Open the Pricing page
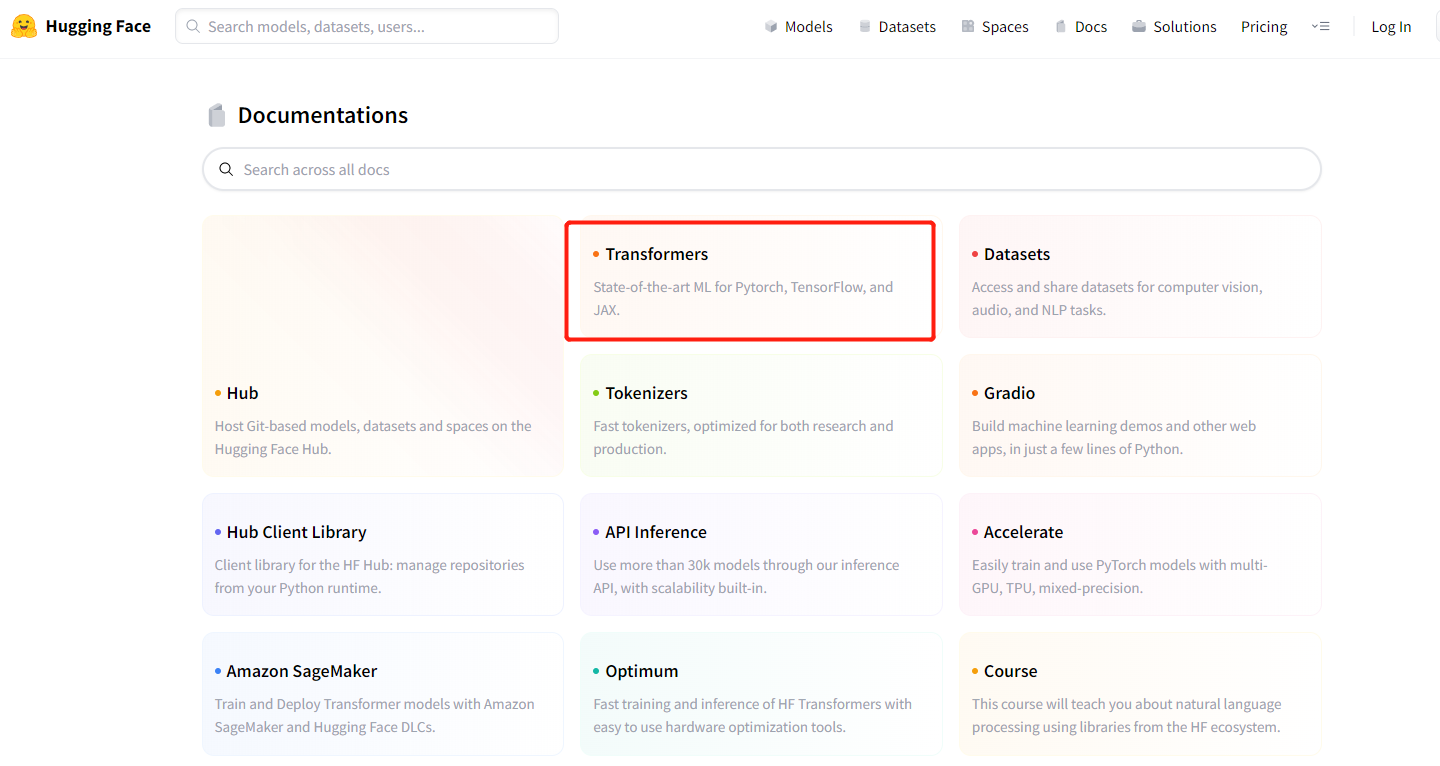 [x=1264, y=27]
